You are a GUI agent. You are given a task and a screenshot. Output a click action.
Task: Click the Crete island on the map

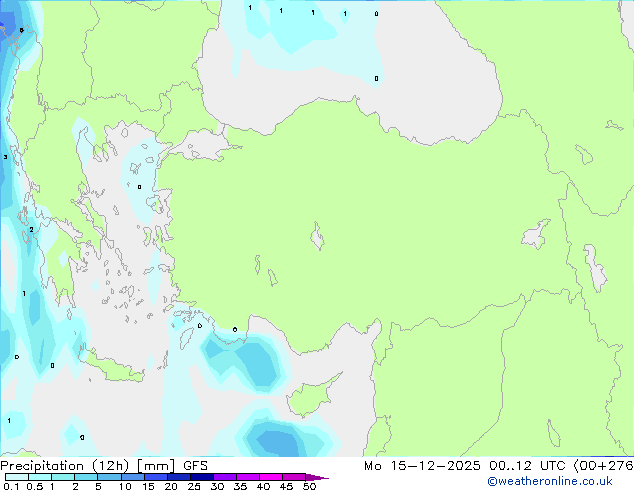tap(115, 369)
